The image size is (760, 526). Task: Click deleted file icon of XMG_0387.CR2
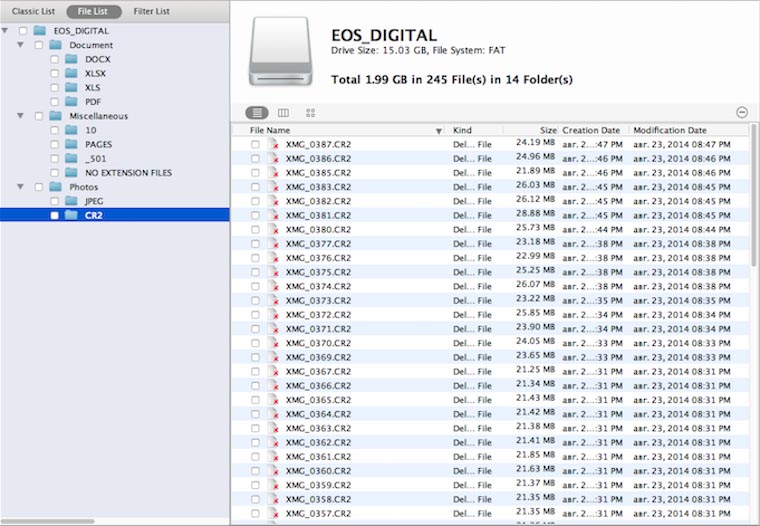(x=274, y=144)
